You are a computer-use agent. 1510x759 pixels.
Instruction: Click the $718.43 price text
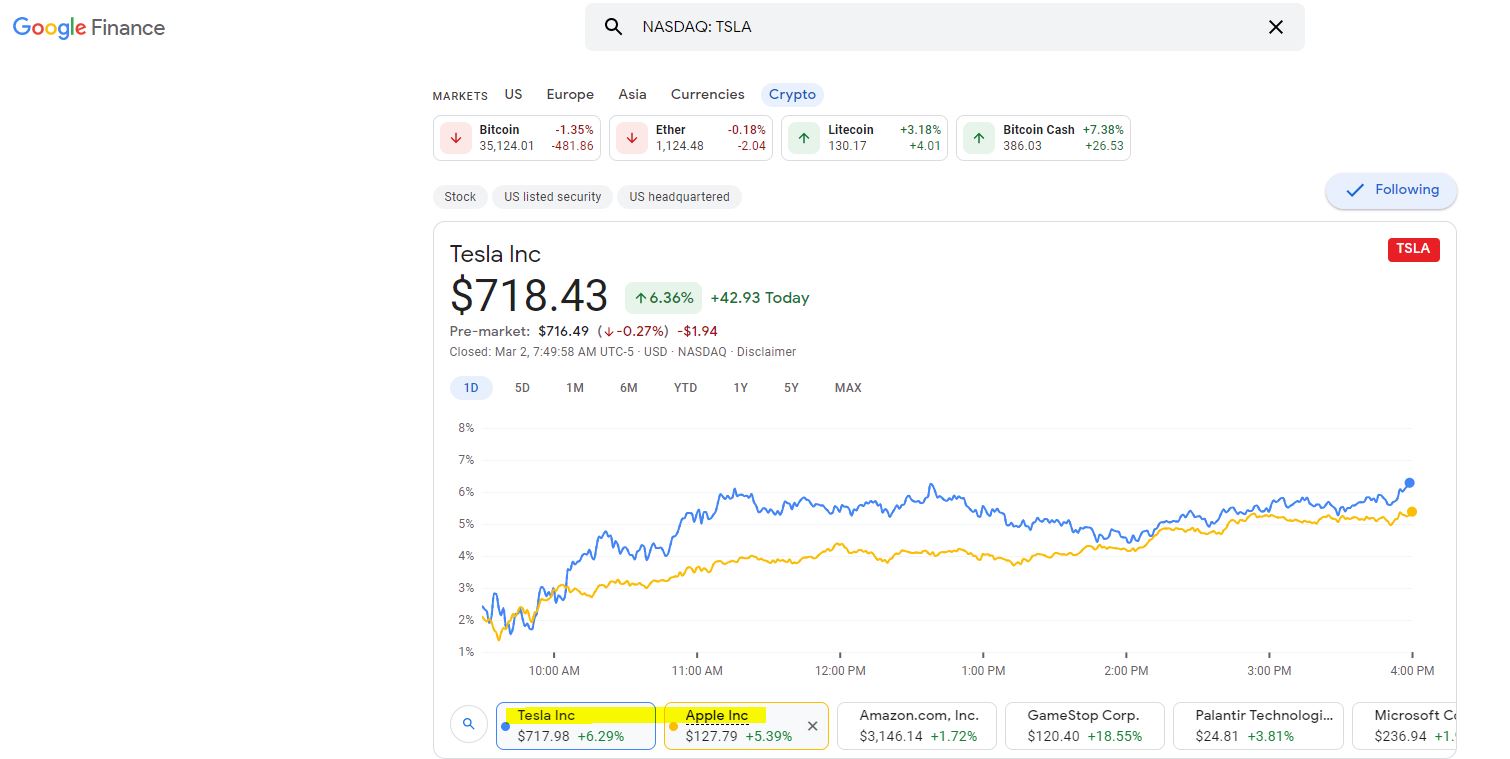(x=529, y=296)
